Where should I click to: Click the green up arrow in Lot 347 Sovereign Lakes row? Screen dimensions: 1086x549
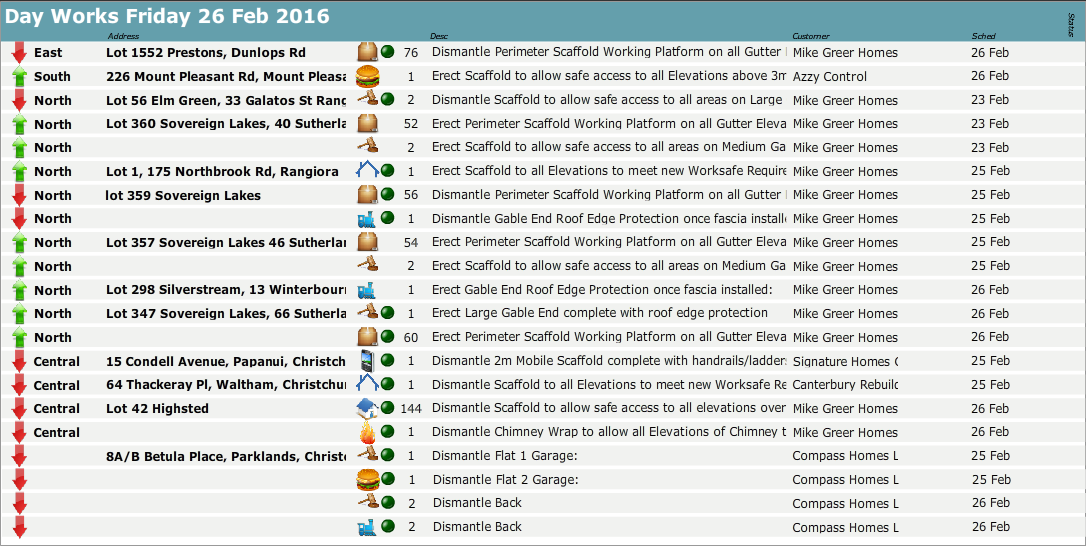[x=19, y=314]
